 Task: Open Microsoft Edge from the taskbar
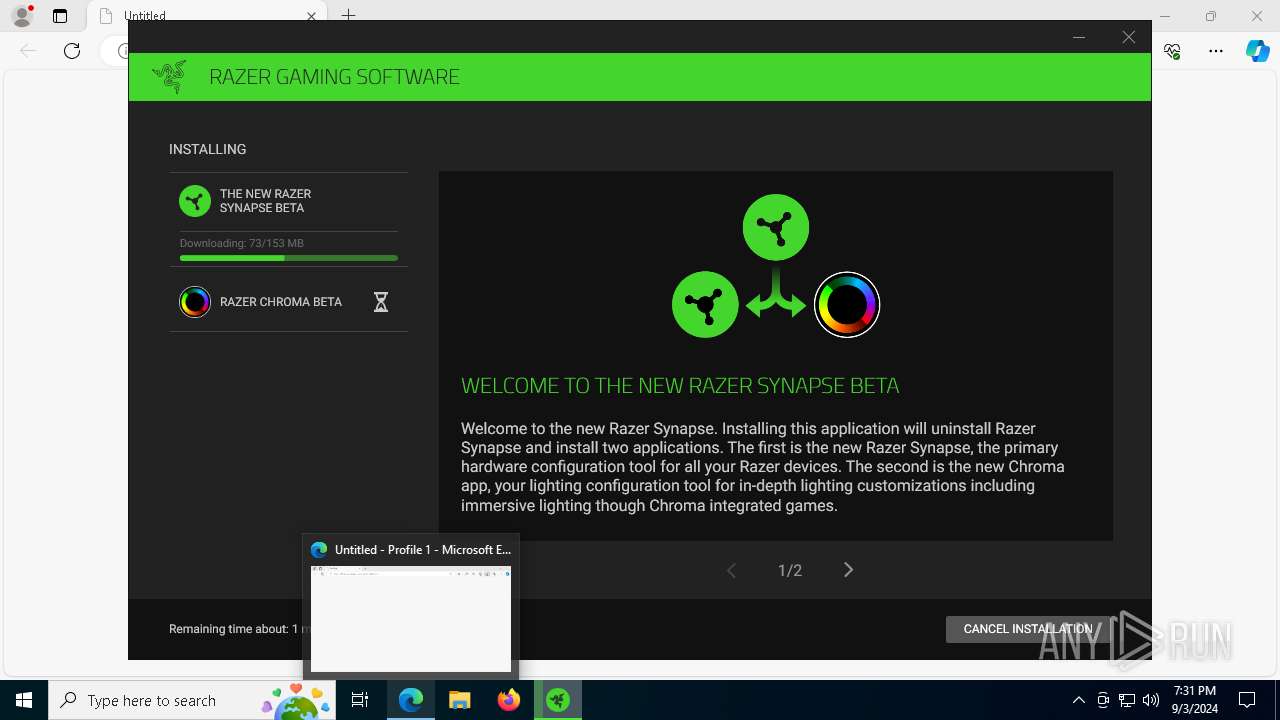(x=411, y=700)
